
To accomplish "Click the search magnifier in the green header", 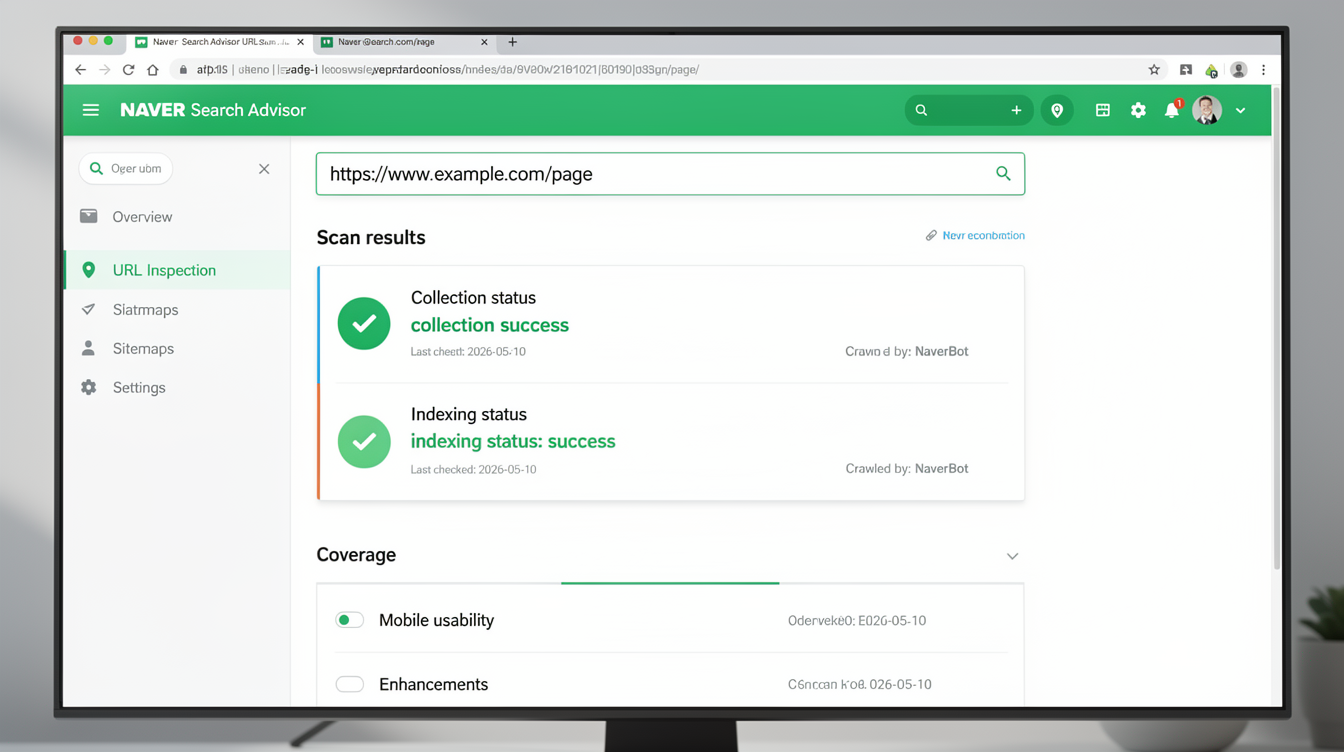I will click(x=921, y=110).
